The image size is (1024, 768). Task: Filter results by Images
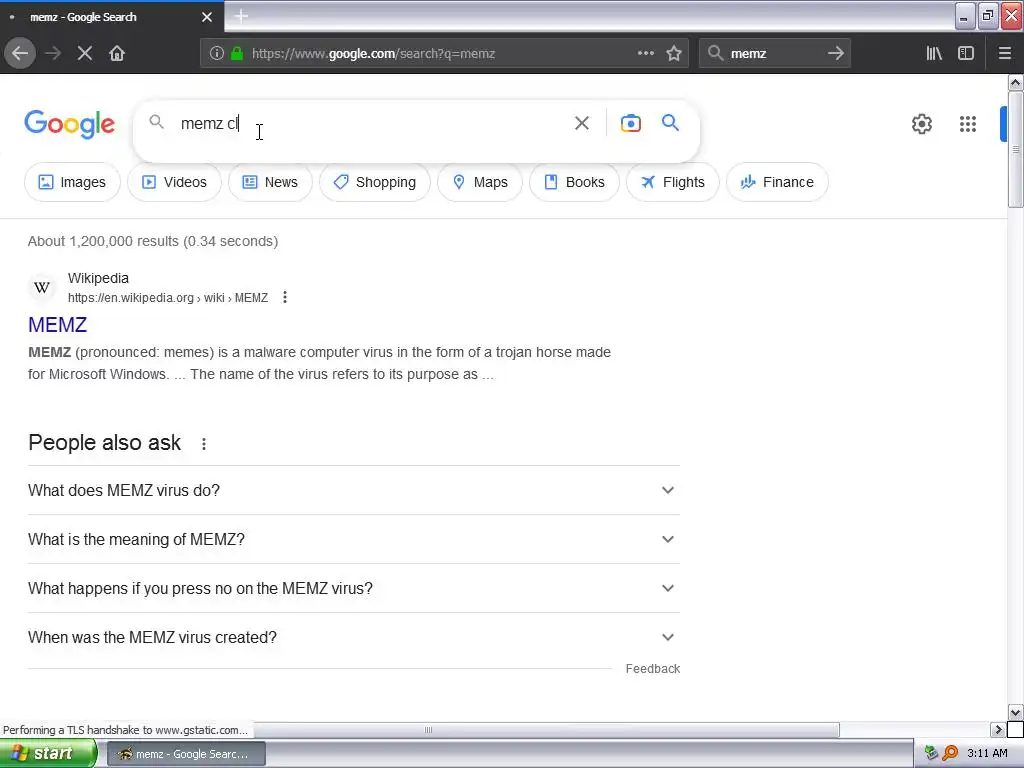72,182
